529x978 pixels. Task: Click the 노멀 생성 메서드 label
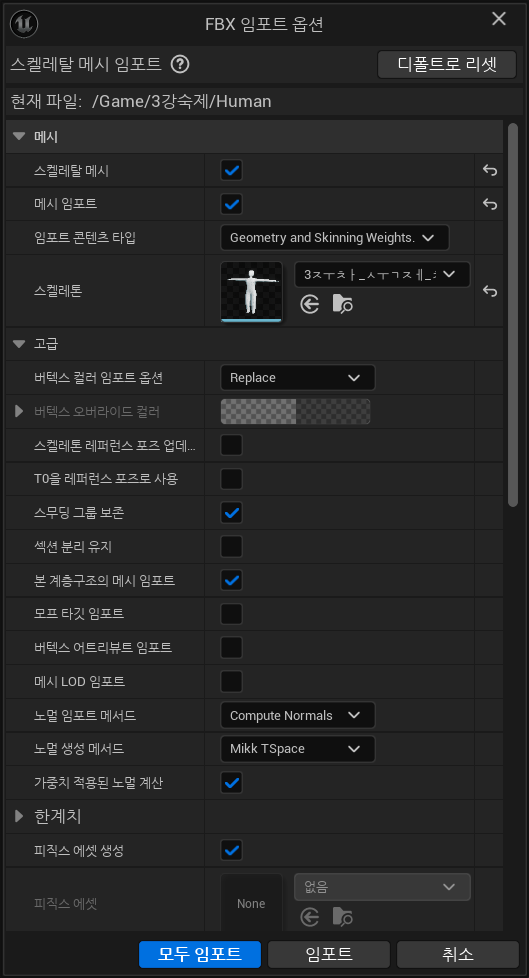[x=79, y=749]
